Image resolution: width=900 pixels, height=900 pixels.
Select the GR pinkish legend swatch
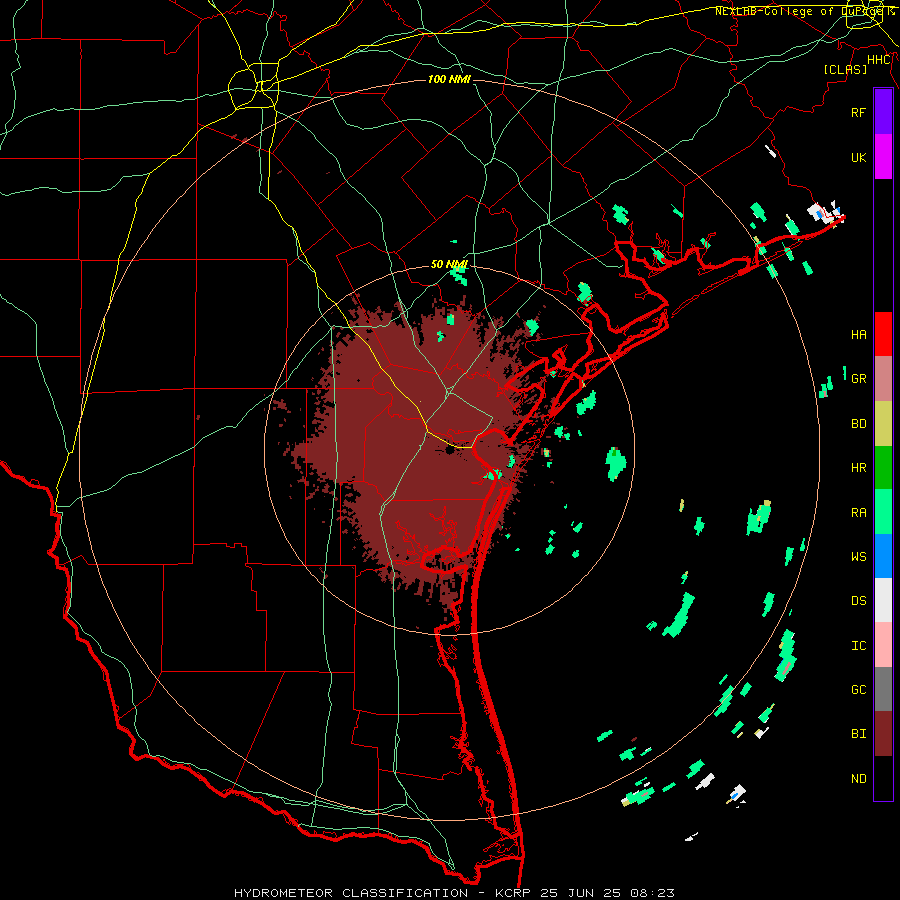tap(883, 379)
